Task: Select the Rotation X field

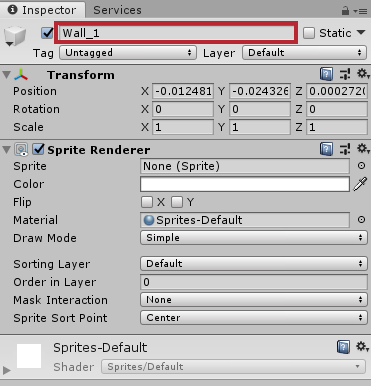Action: [x=183, y=109]
